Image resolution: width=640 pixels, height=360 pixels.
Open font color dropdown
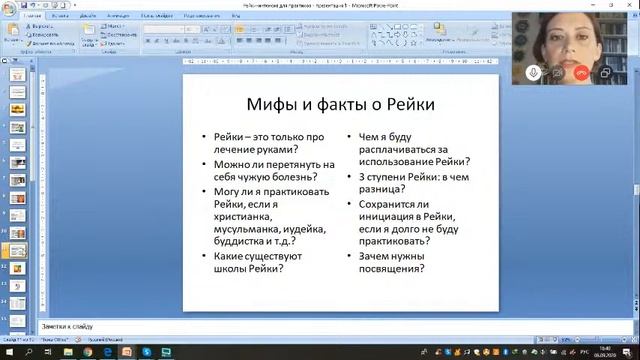click(x=221, y=41)
